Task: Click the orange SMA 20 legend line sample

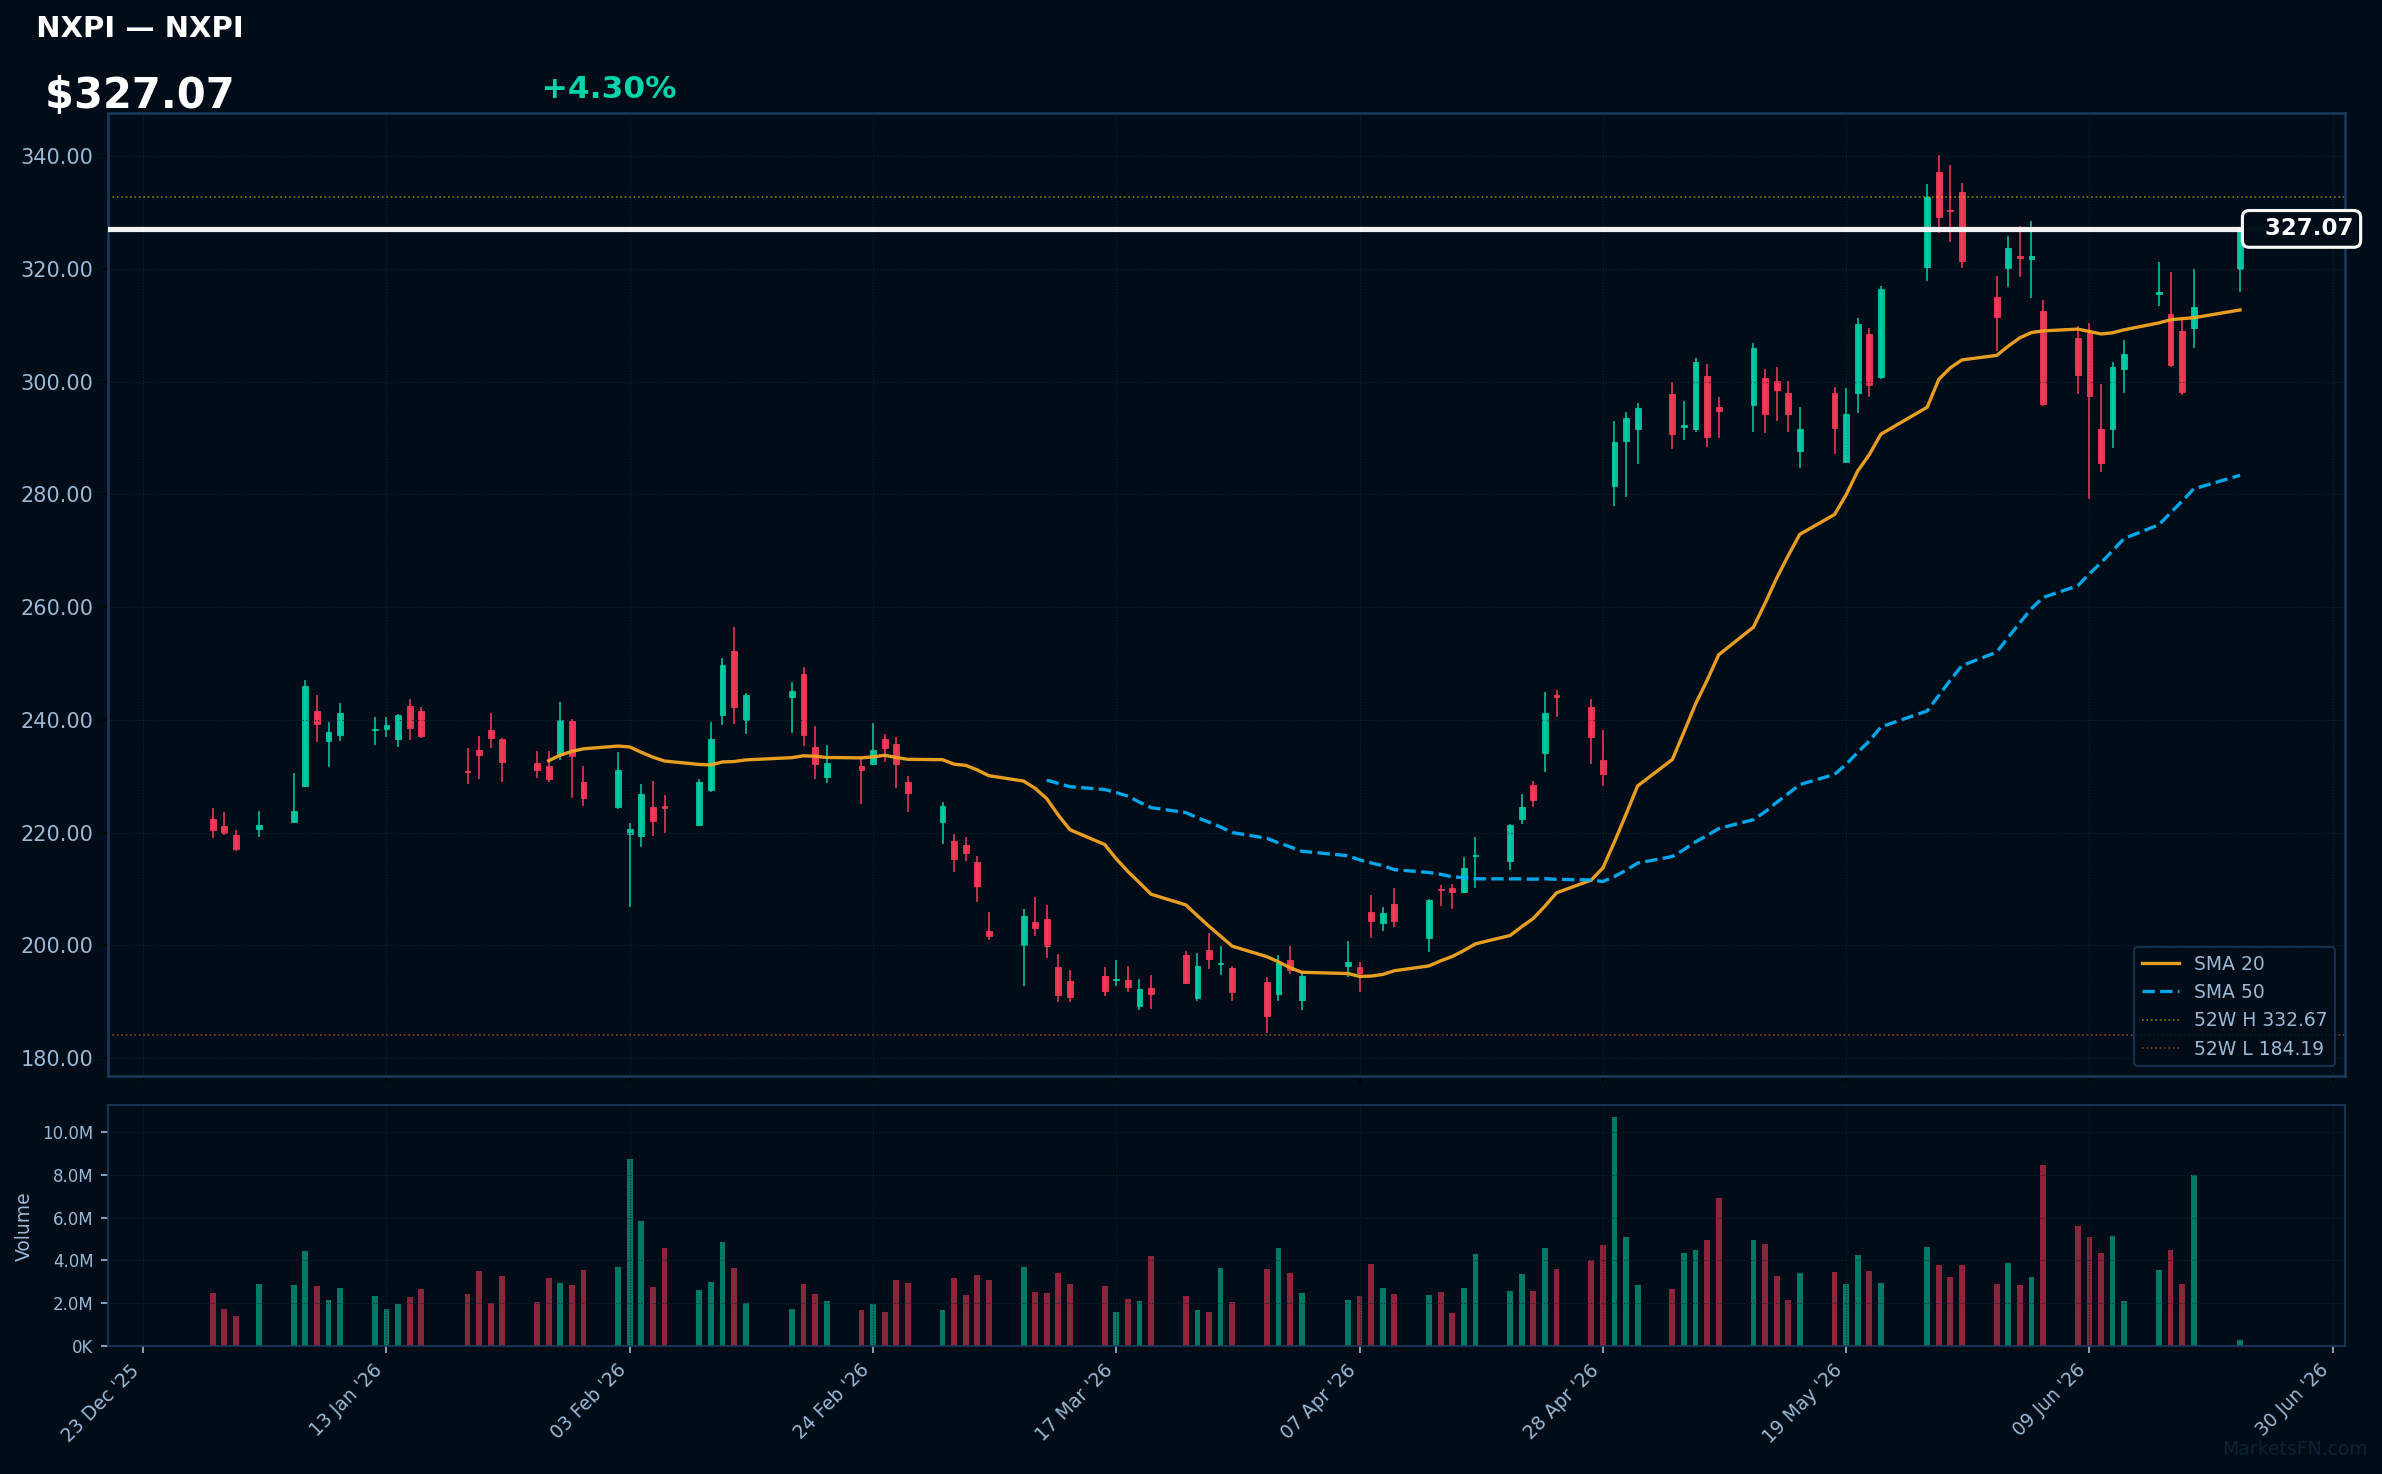Action: click(2160, 963)
